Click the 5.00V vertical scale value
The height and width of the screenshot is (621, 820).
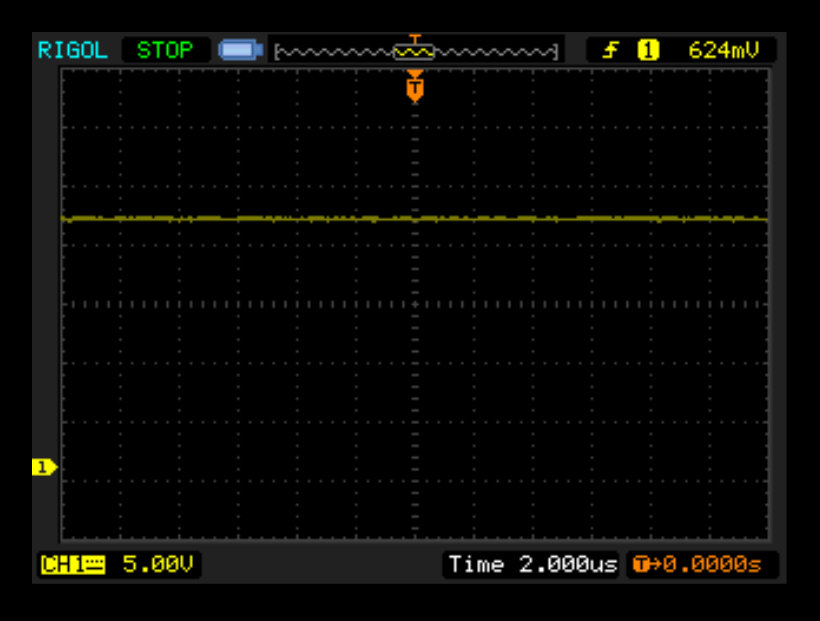tap(158, 564)
